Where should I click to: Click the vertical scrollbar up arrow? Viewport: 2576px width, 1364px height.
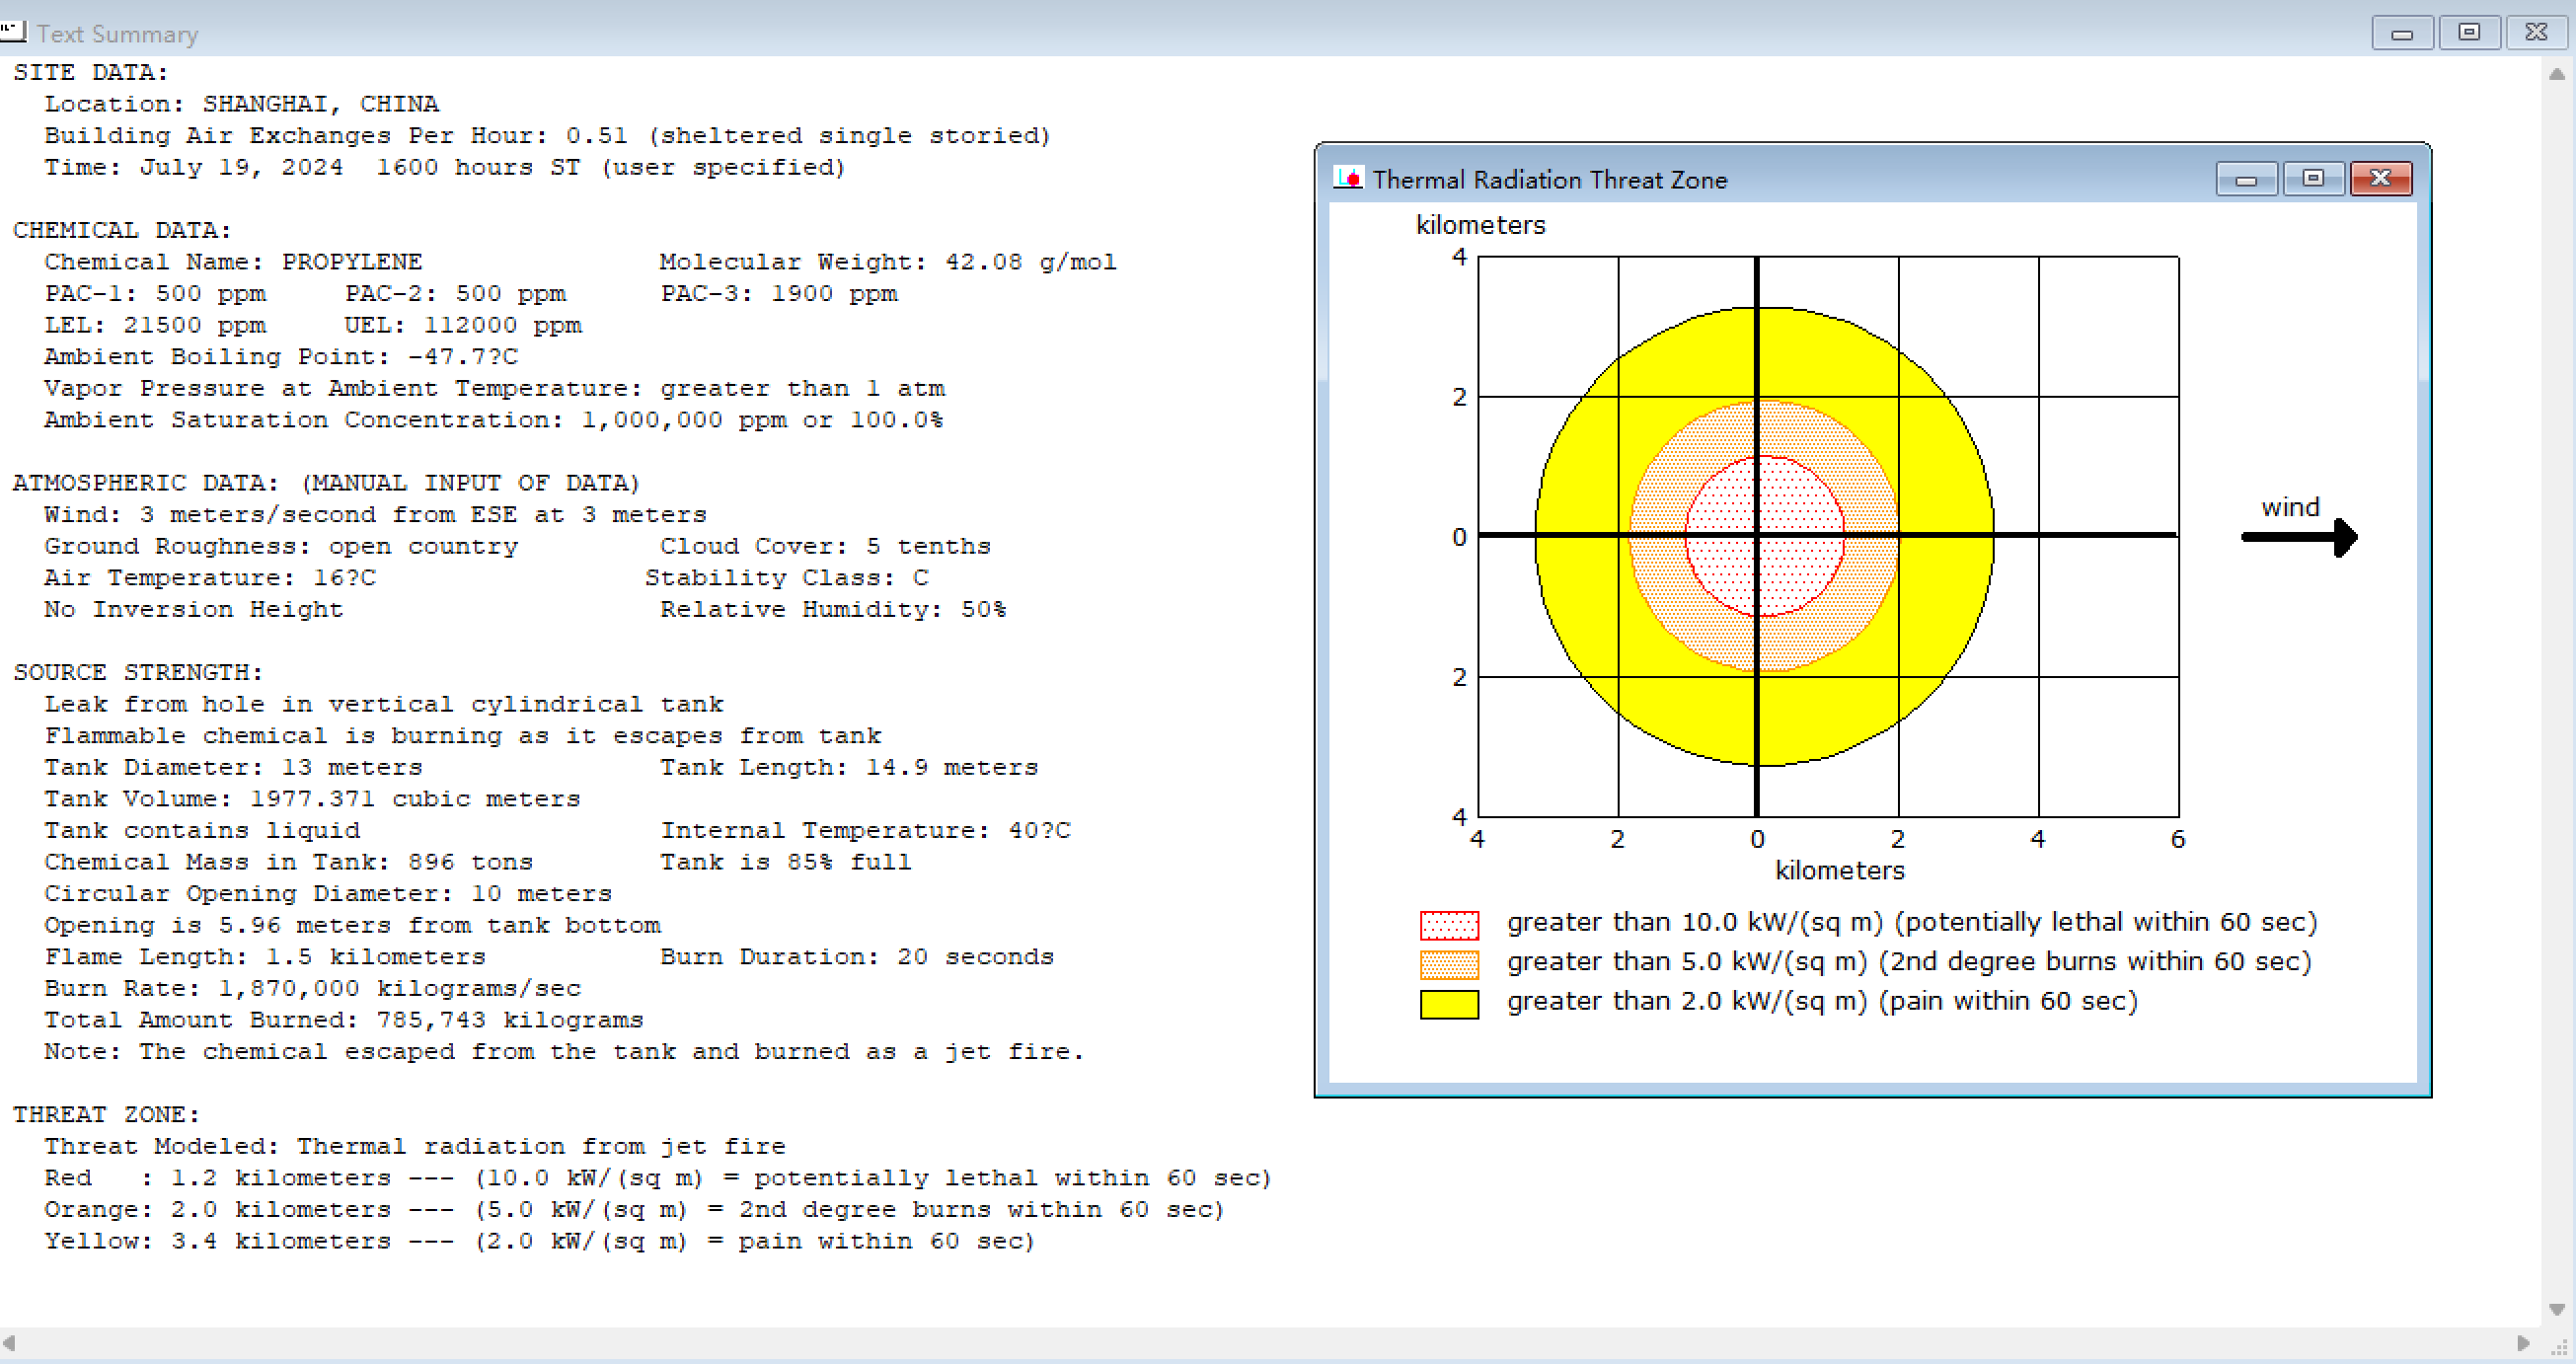tap(2556, 73)
